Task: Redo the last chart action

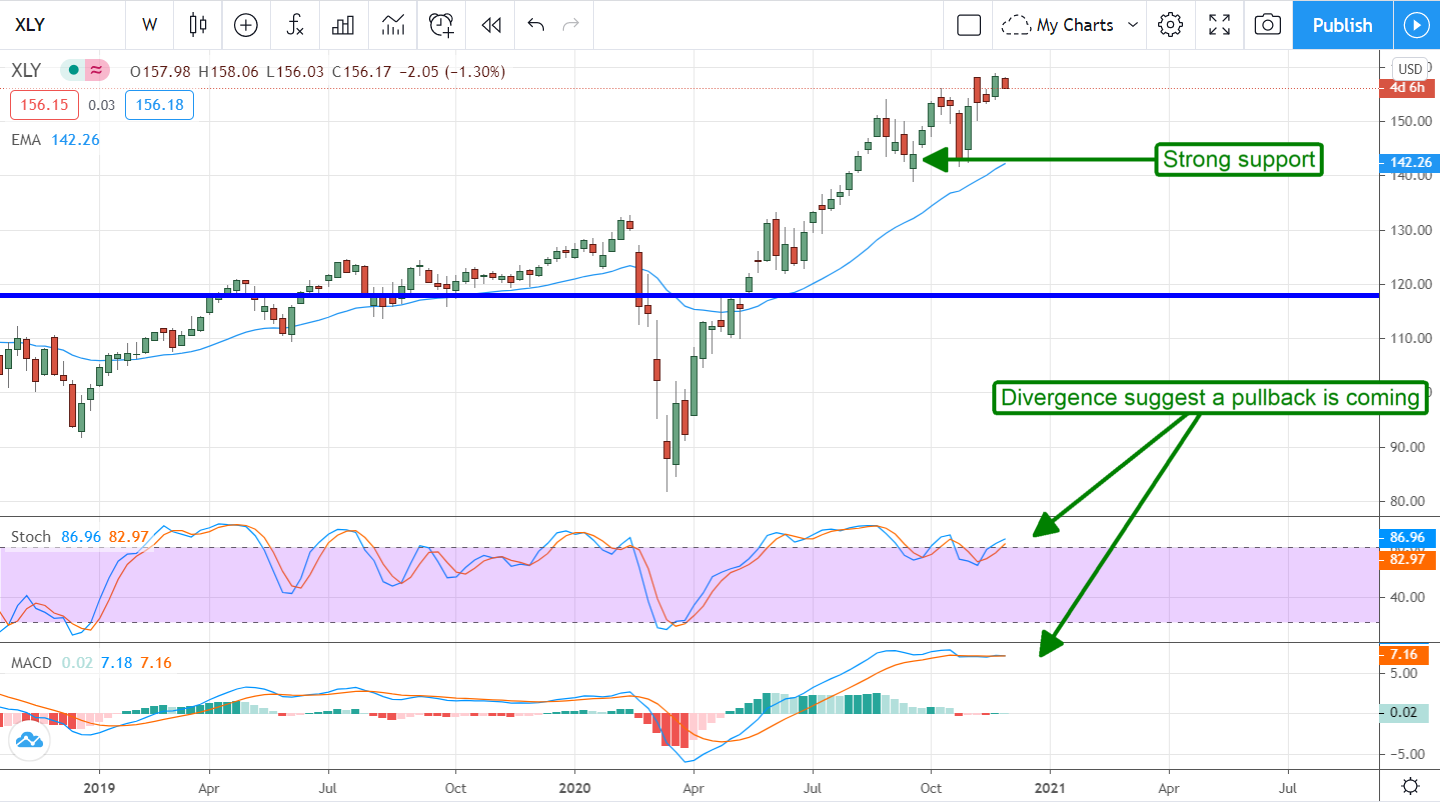Action: pos(571,25)
